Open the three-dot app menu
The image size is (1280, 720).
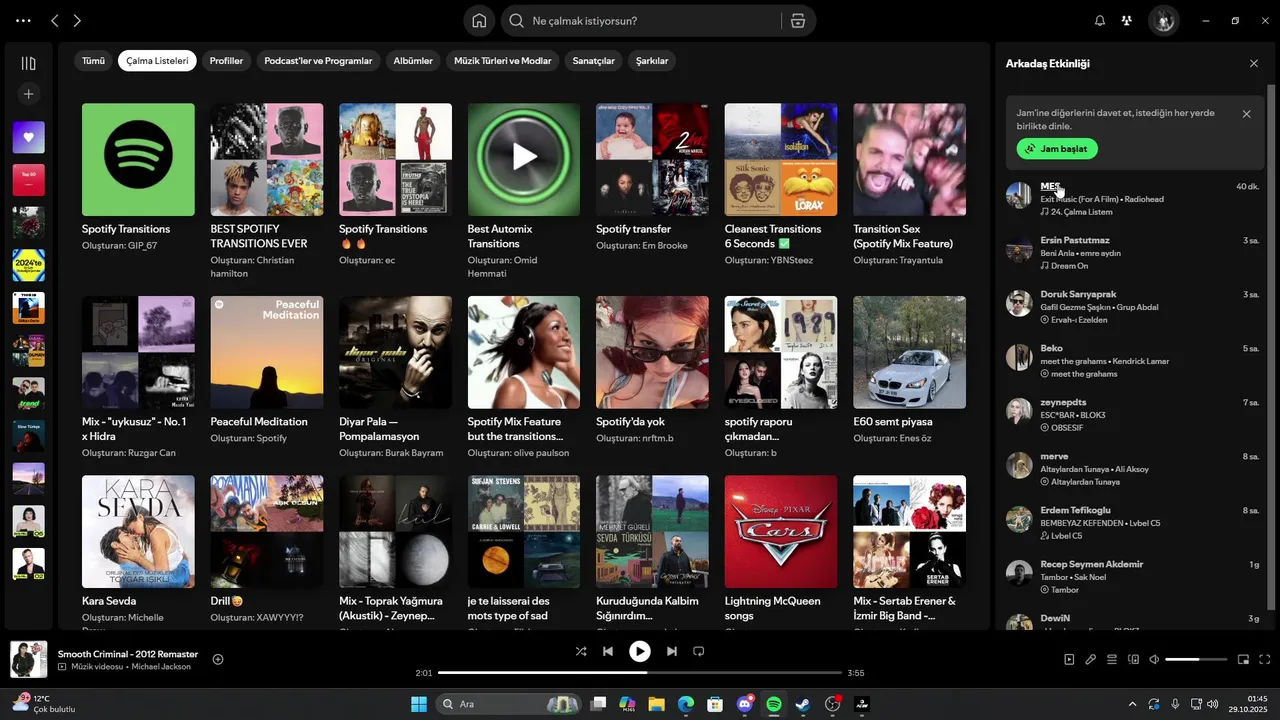tap(23, 21)
